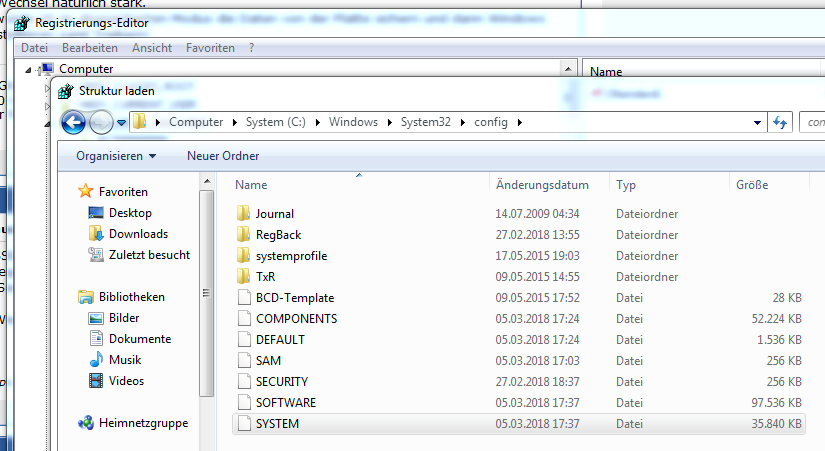Open Bearbeiten menu in Registrierungs-Editor
Screen dimensions: 825x451
[90, 48]
